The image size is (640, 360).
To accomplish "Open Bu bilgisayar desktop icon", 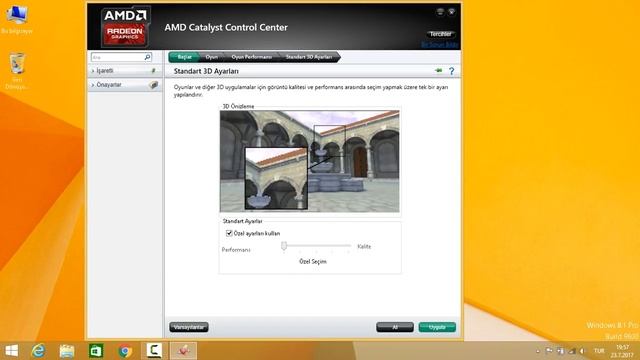I will 17,20.
